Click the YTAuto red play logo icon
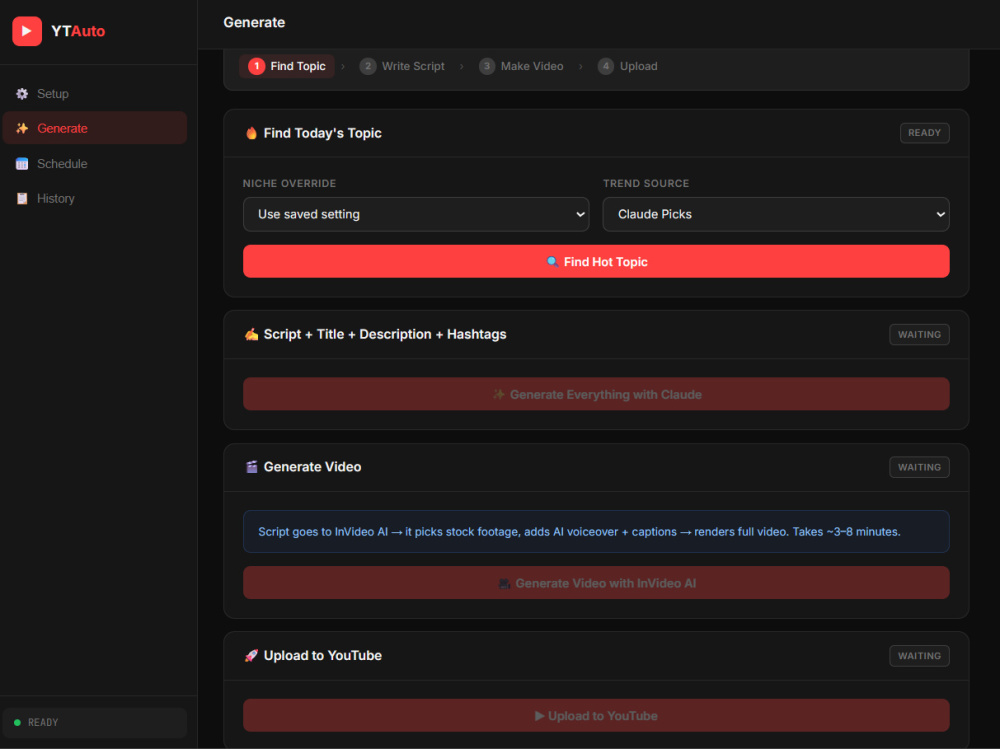 [x=27, y=31]
